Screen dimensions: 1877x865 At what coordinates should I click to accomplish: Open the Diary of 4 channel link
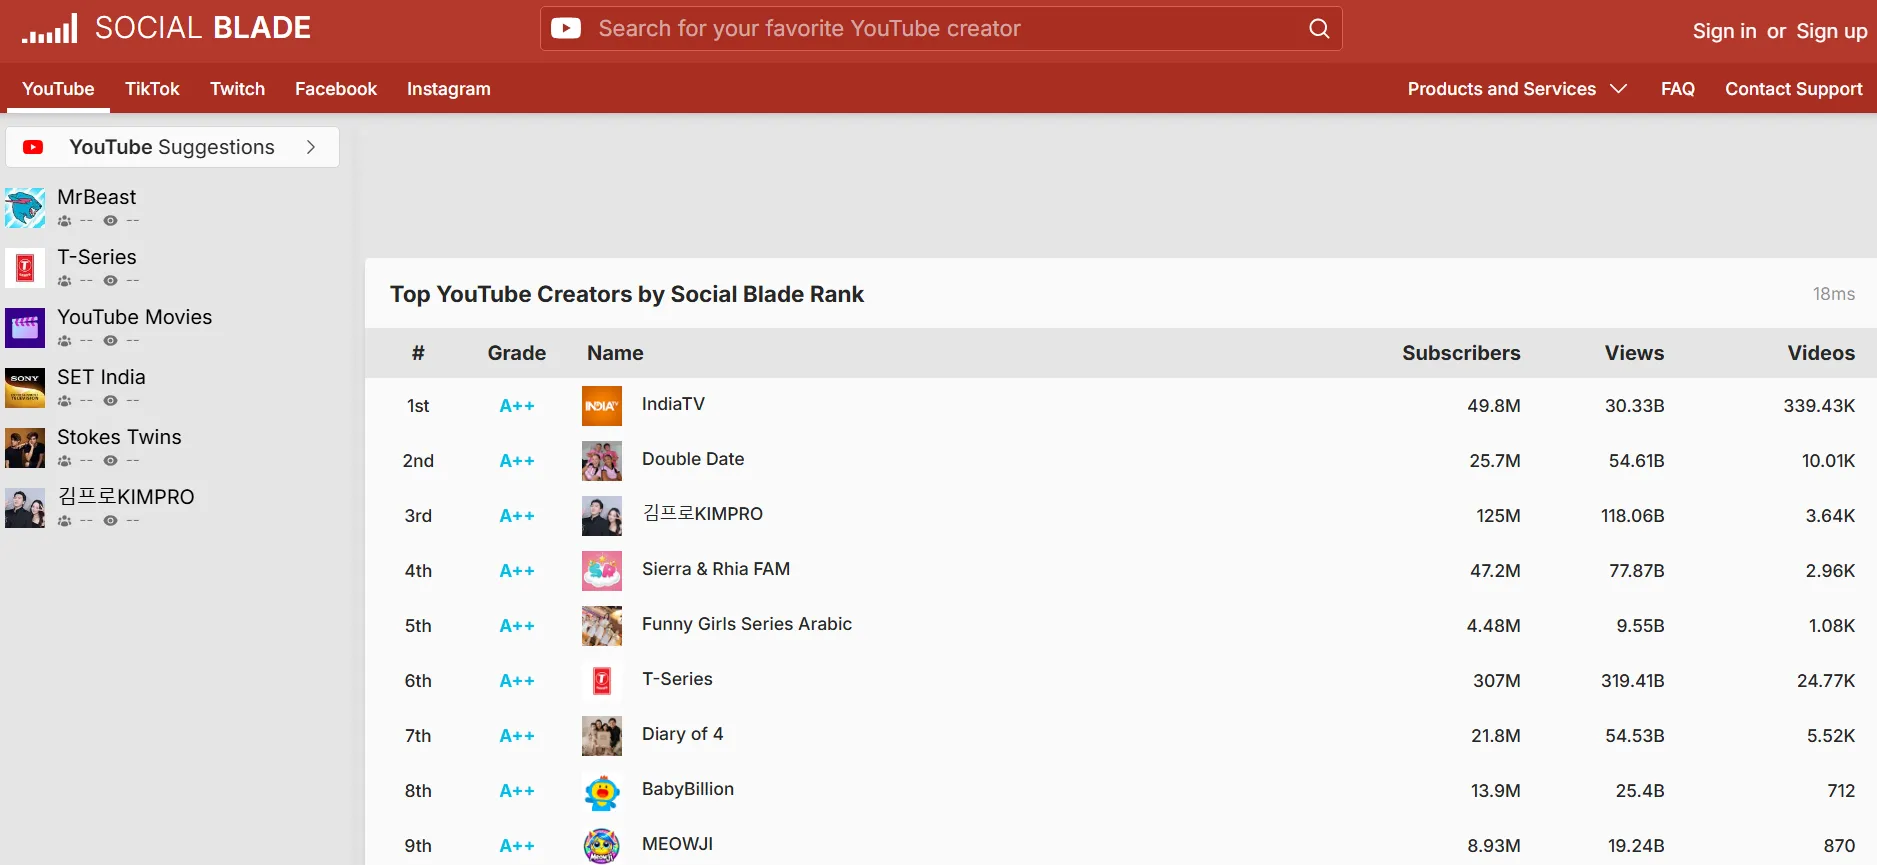pyautogui.click(x=682, y=734)
